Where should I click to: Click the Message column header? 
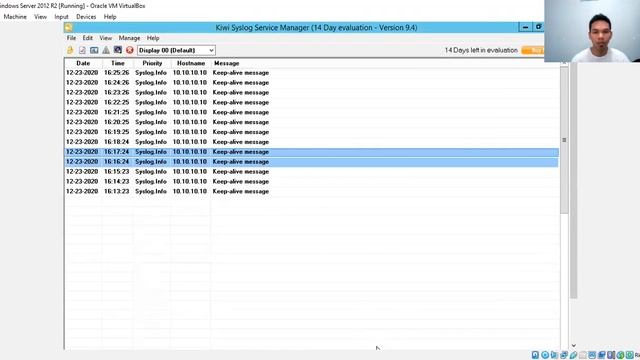[227, 63]
